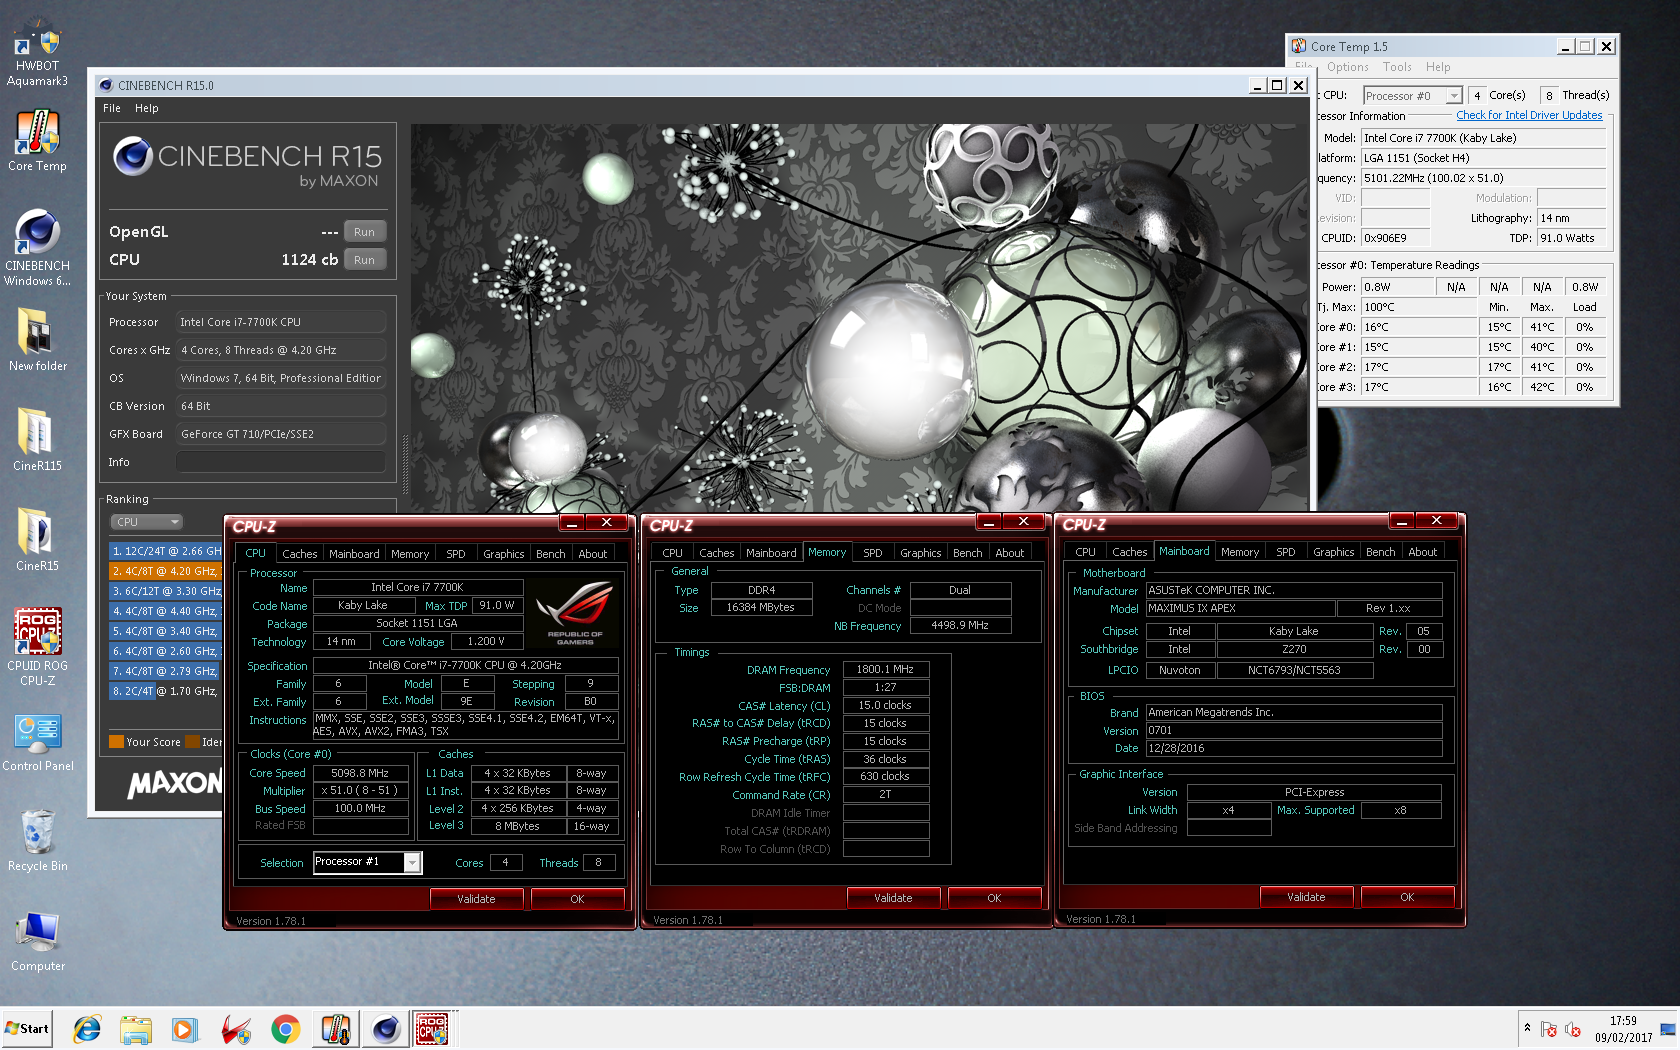Image resolution: width=1680 pixels, height=1050 pixels.
Task: Open the New folder desktop icon
Action: 37,340
